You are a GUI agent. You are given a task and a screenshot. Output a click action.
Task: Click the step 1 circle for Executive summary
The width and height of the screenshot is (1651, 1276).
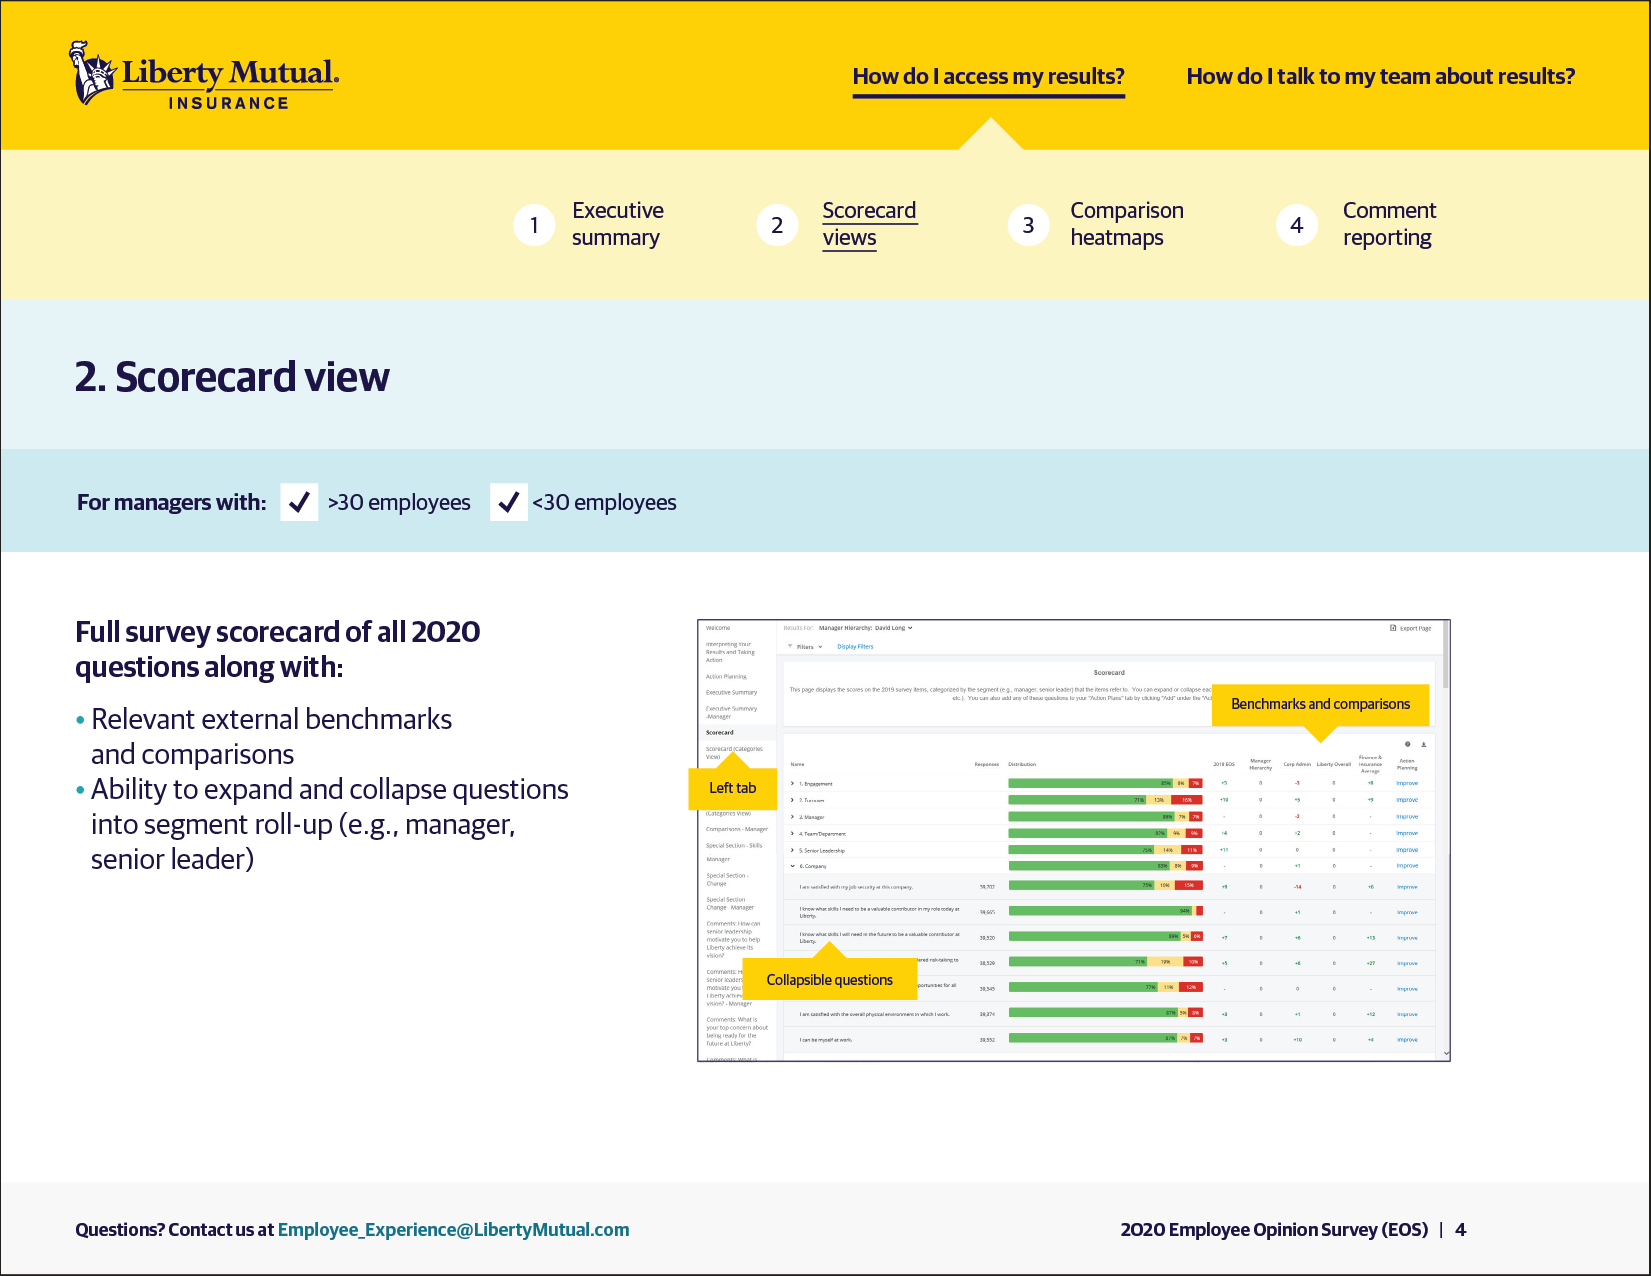tap(534, 225)
